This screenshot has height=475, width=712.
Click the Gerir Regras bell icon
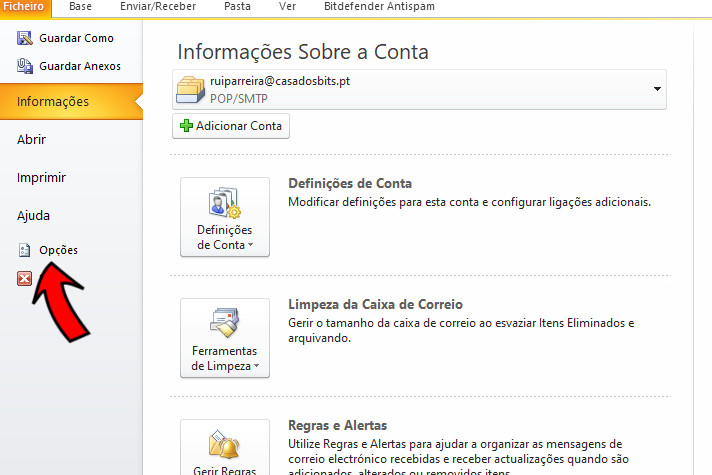tap(224, 443)
